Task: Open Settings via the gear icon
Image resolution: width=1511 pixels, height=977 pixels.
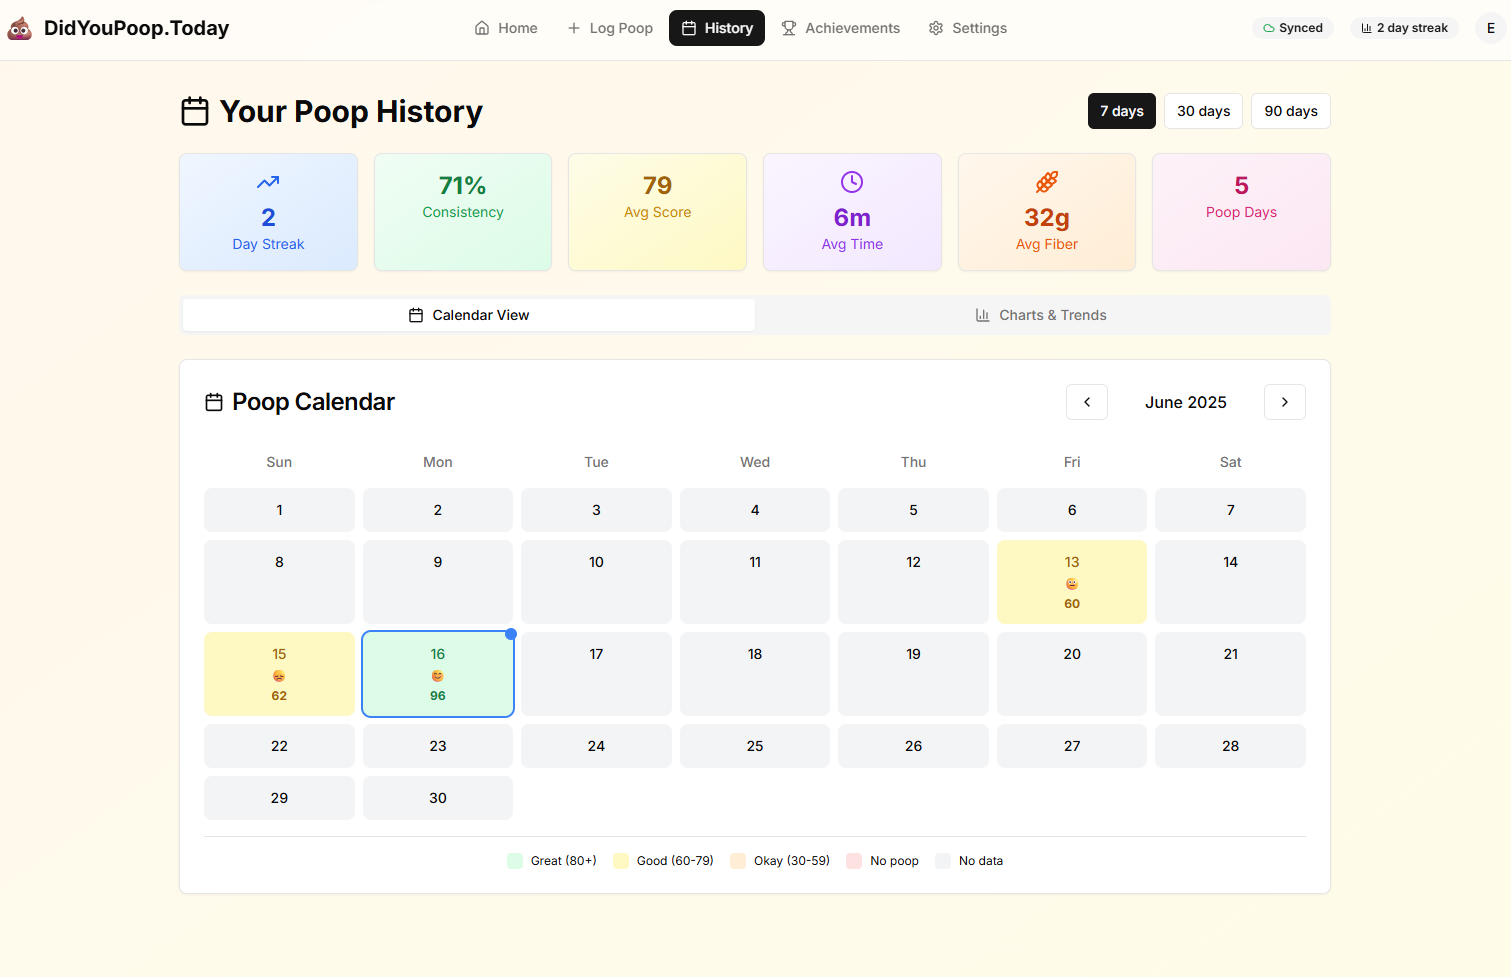Action: point(935,28)
